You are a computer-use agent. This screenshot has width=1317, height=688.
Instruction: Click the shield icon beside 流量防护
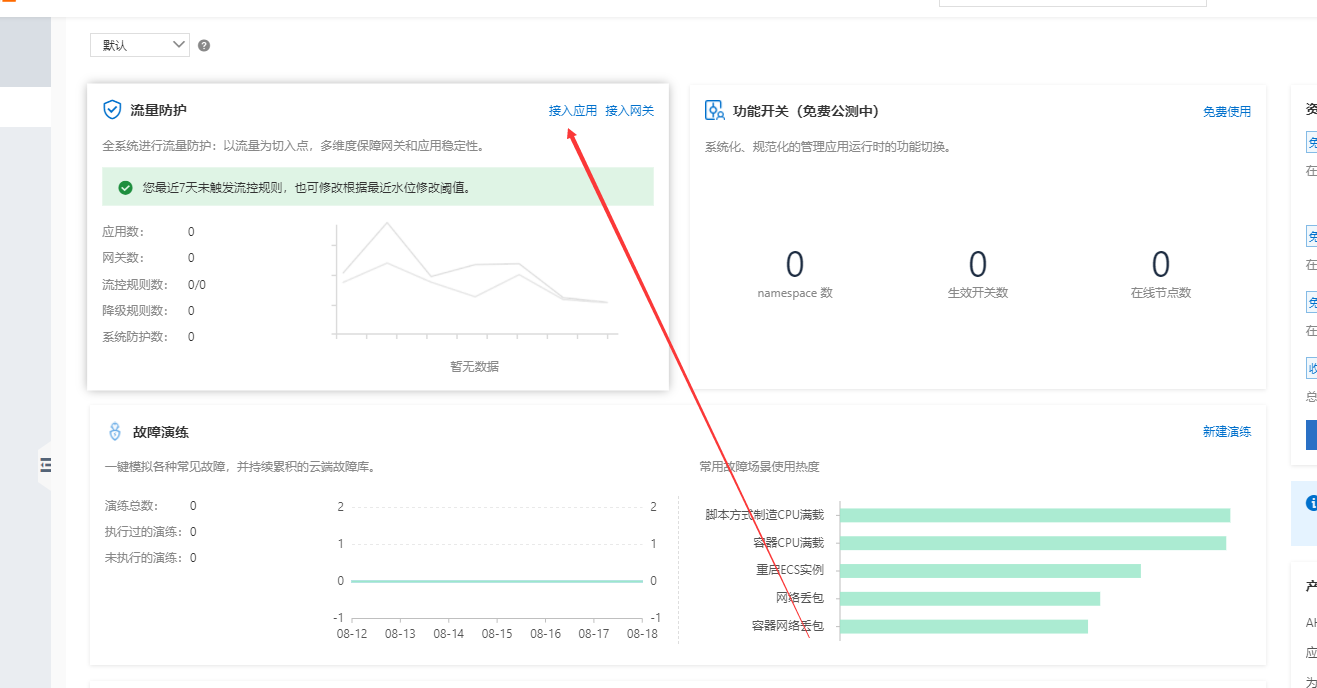click(x=112, y=110)
